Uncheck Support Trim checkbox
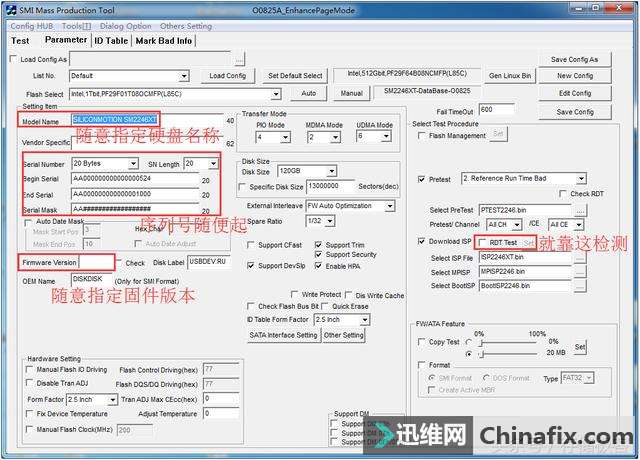 pyautogui.click(x=318, y=245)
